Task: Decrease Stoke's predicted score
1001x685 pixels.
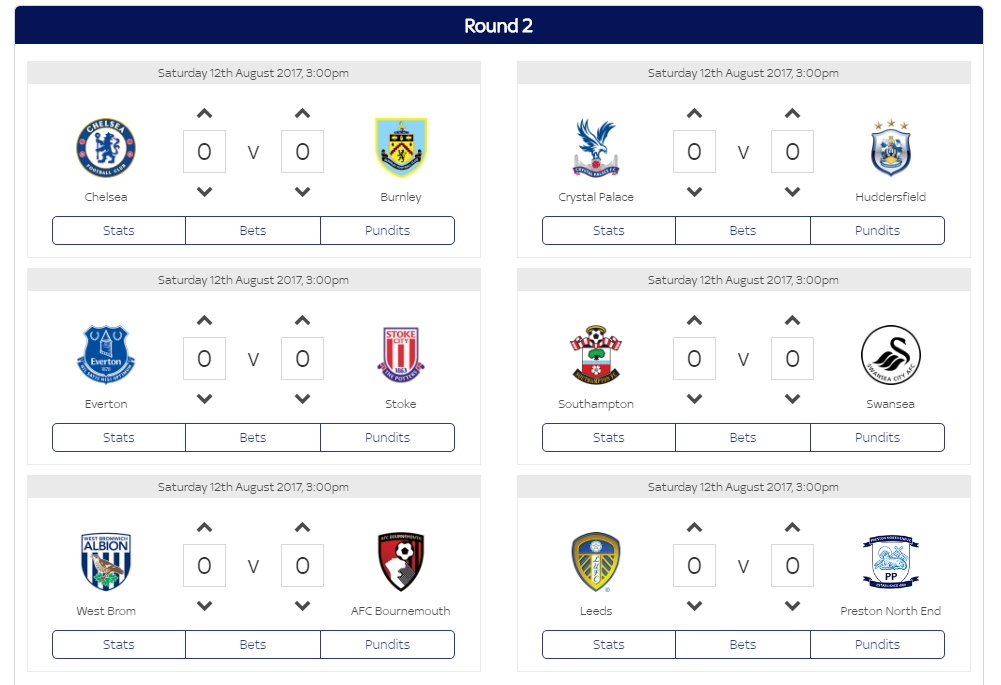Action: tap(303, 398)
